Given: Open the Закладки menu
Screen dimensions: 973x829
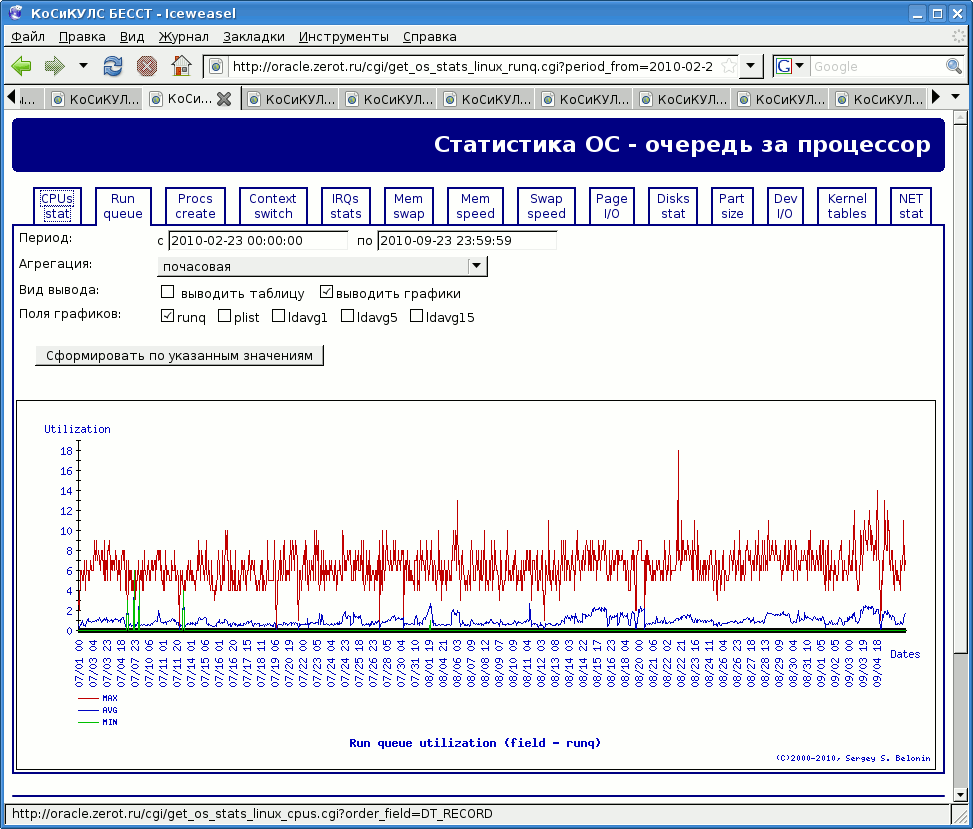Looking at the screenshot, I should point(254,37).
